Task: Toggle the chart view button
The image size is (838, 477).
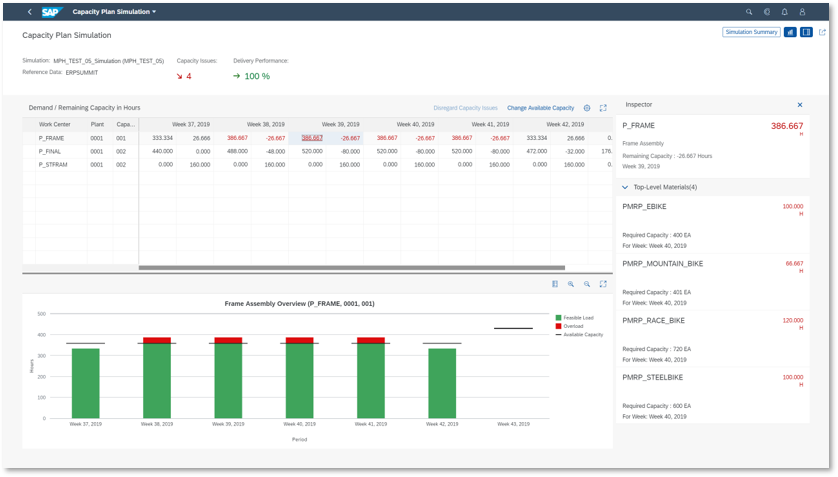Action: [790, 32]
